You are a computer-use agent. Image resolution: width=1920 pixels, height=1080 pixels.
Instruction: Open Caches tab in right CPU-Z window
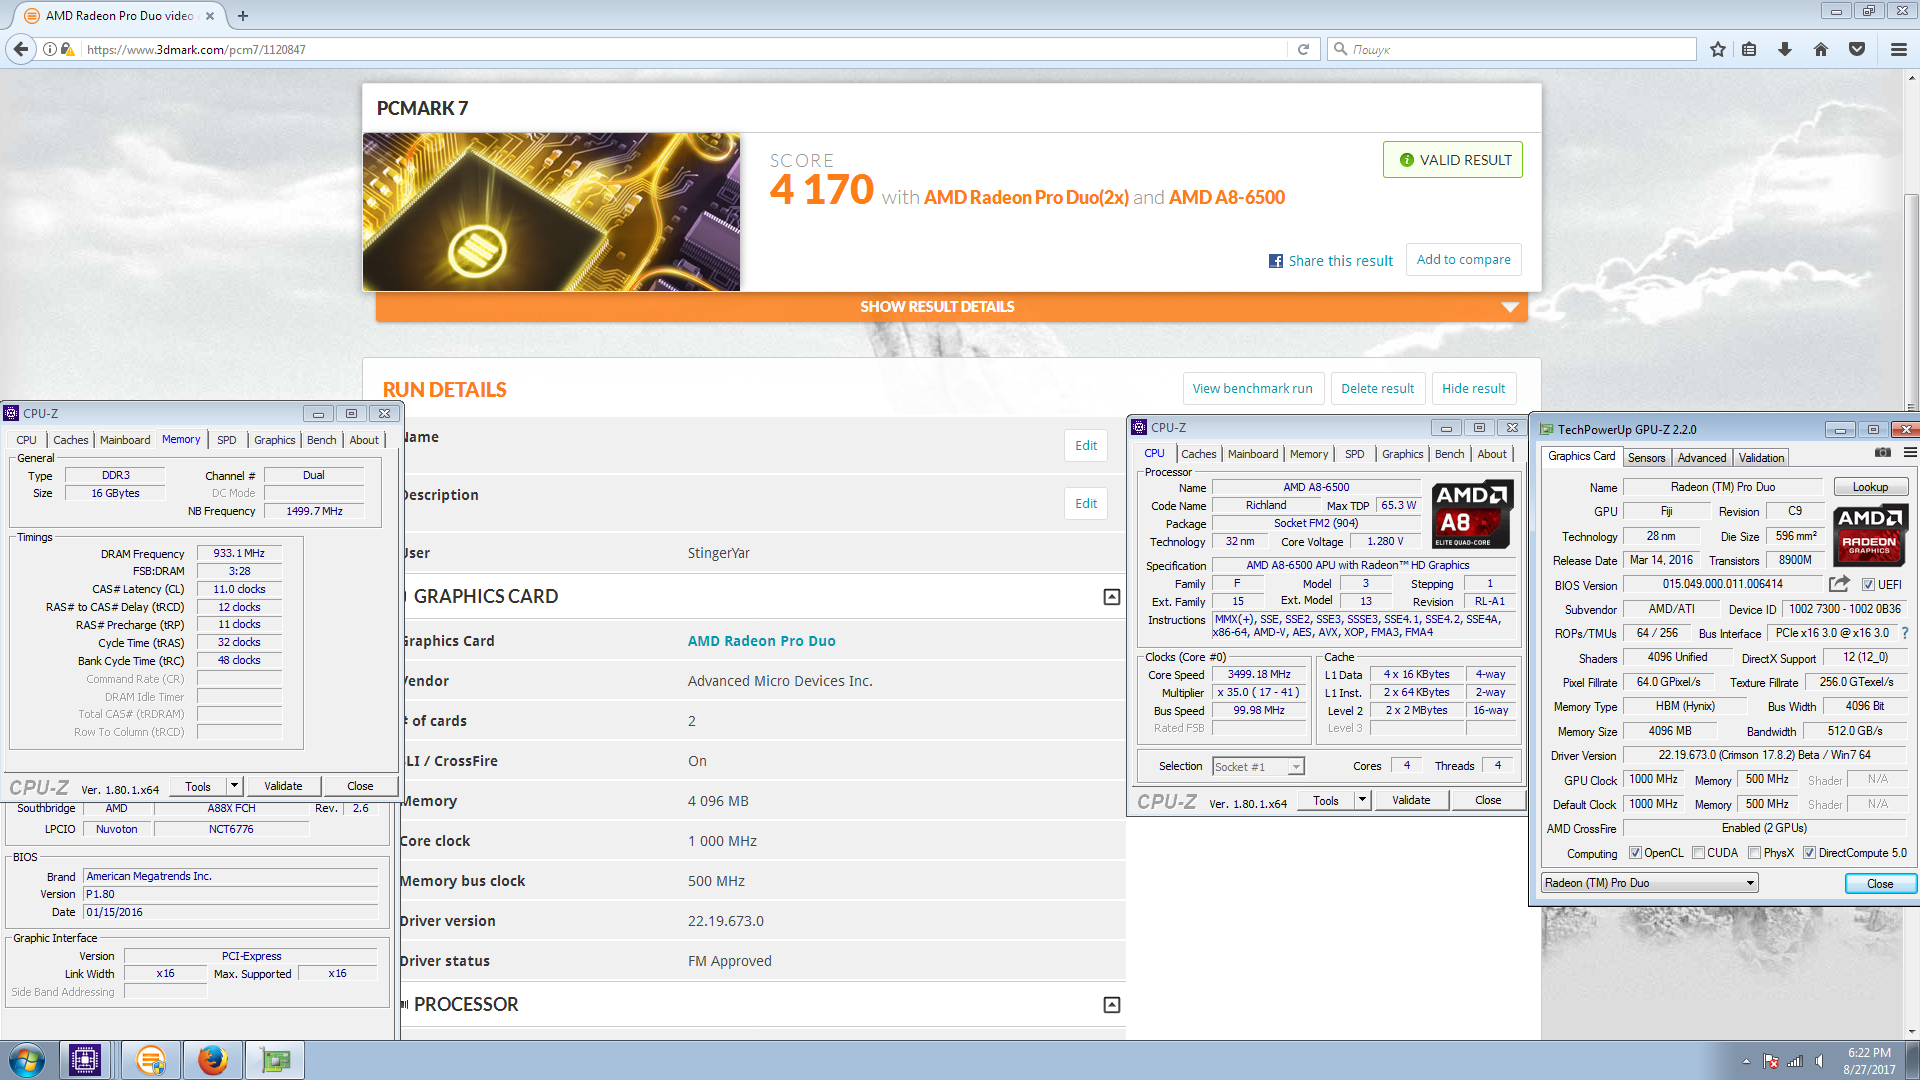(x=1198, y=454)
